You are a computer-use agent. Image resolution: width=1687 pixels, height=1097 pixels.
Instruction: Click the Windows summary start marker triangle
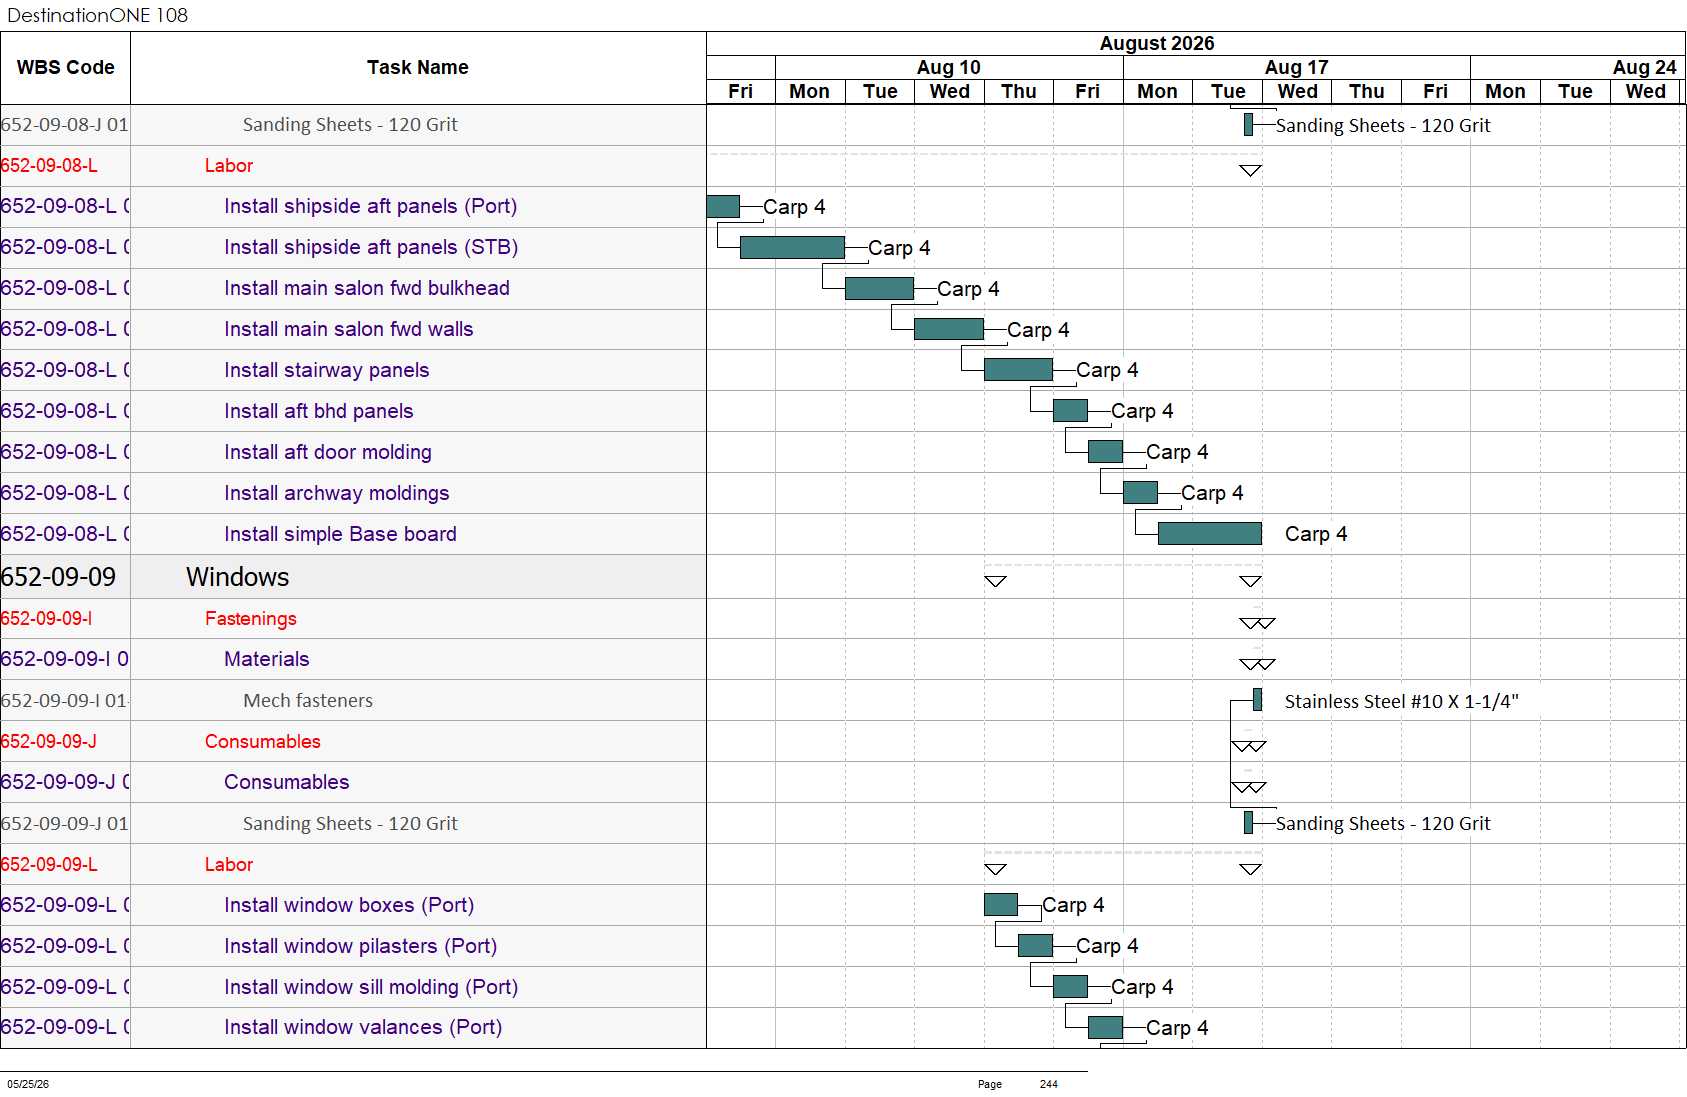click(x=995, y=581)
